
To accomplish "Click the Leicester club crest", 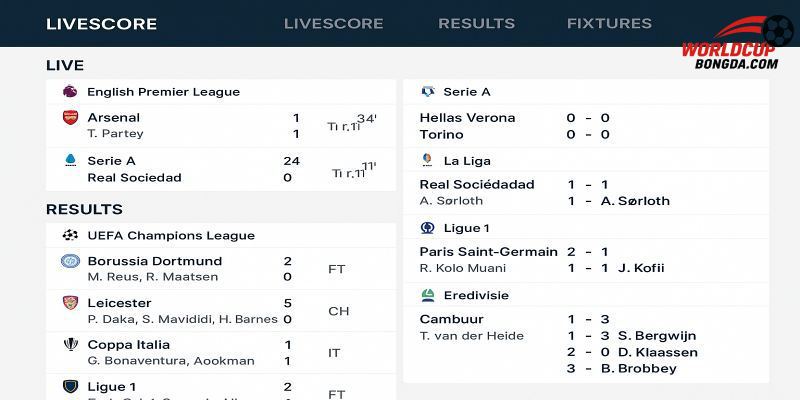I will tap(70, 303).
